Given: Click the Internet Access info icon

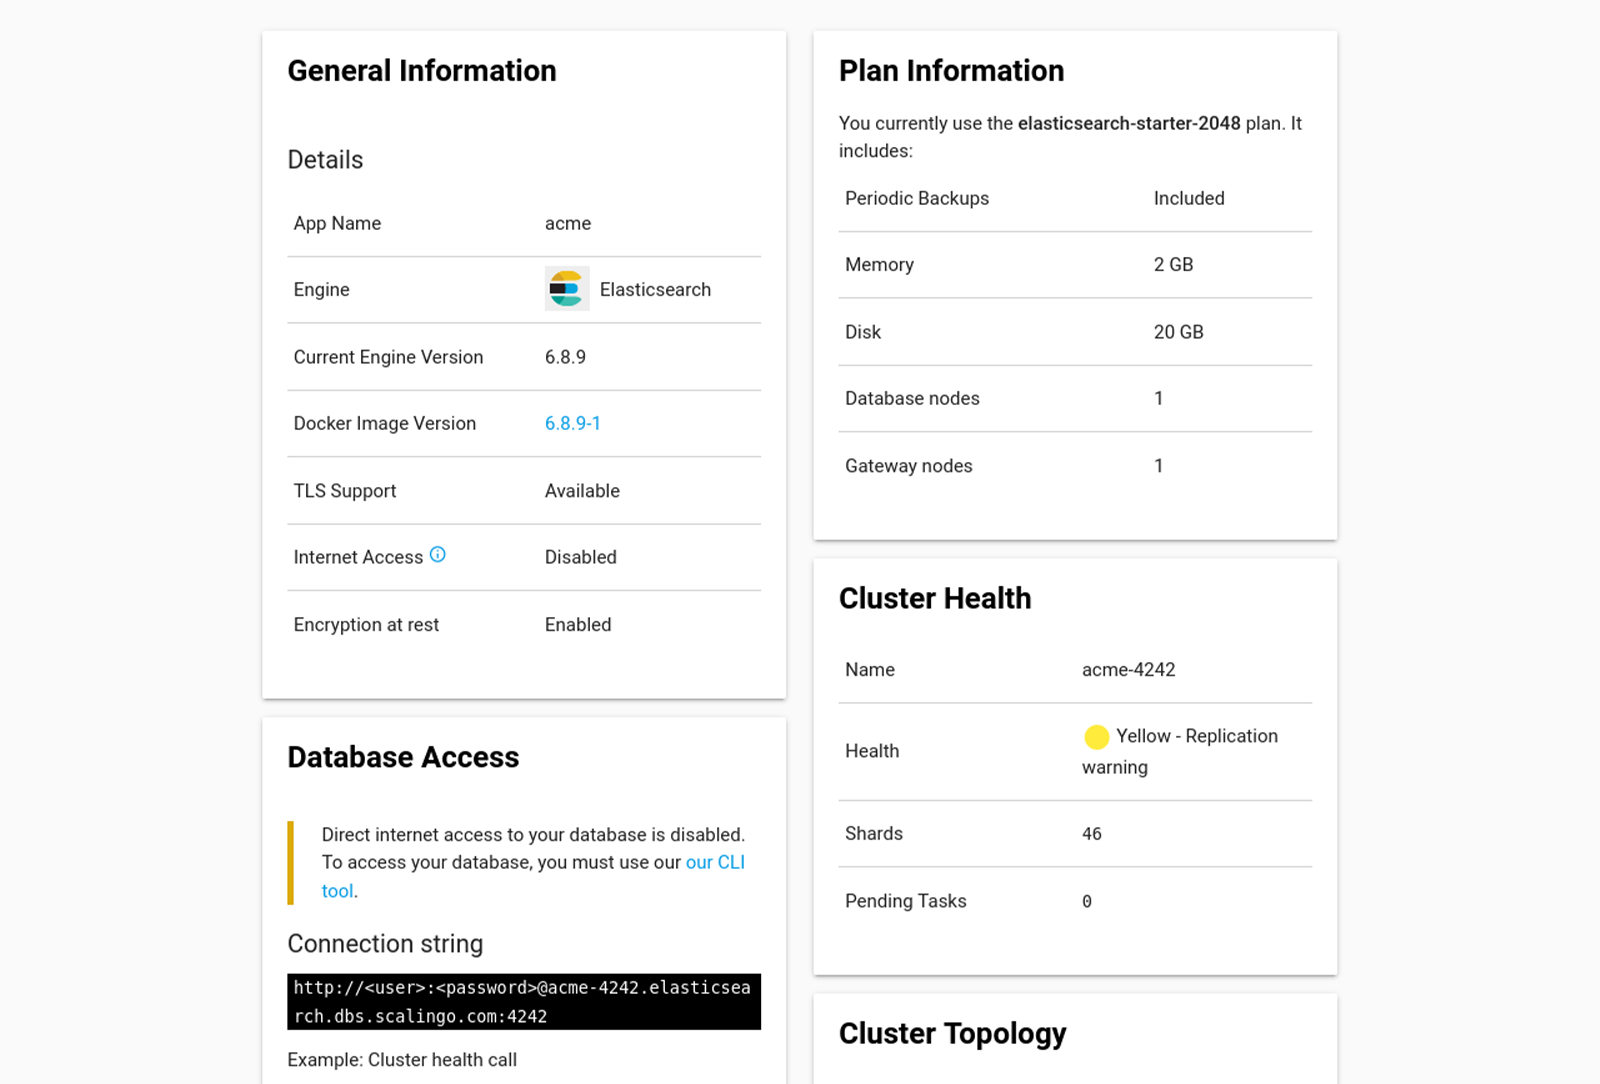Looking at the screenshot, I should 438,555.
